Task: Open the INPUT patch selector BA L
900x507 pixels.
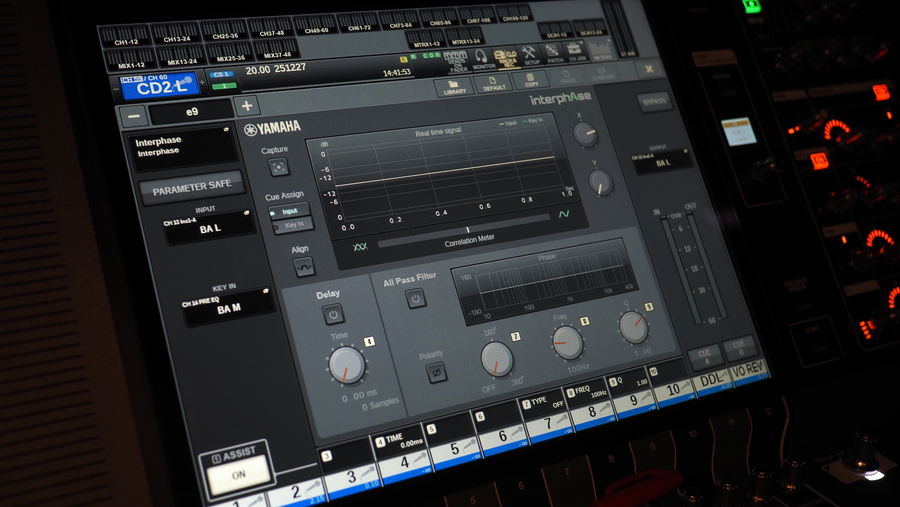Action: (x=207, y=226)
